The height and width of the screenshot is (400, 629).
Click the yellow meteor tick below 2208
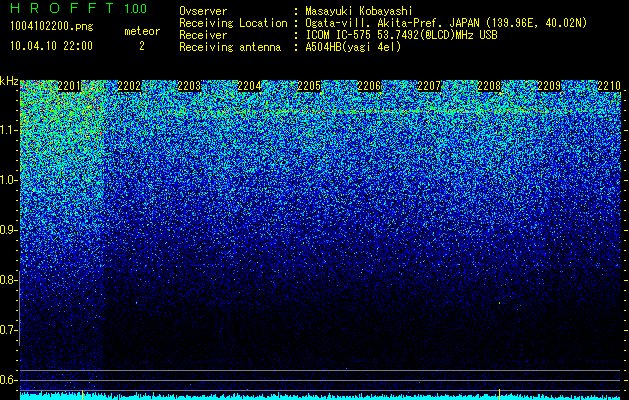pyautogui.click(x=499, y=394)
